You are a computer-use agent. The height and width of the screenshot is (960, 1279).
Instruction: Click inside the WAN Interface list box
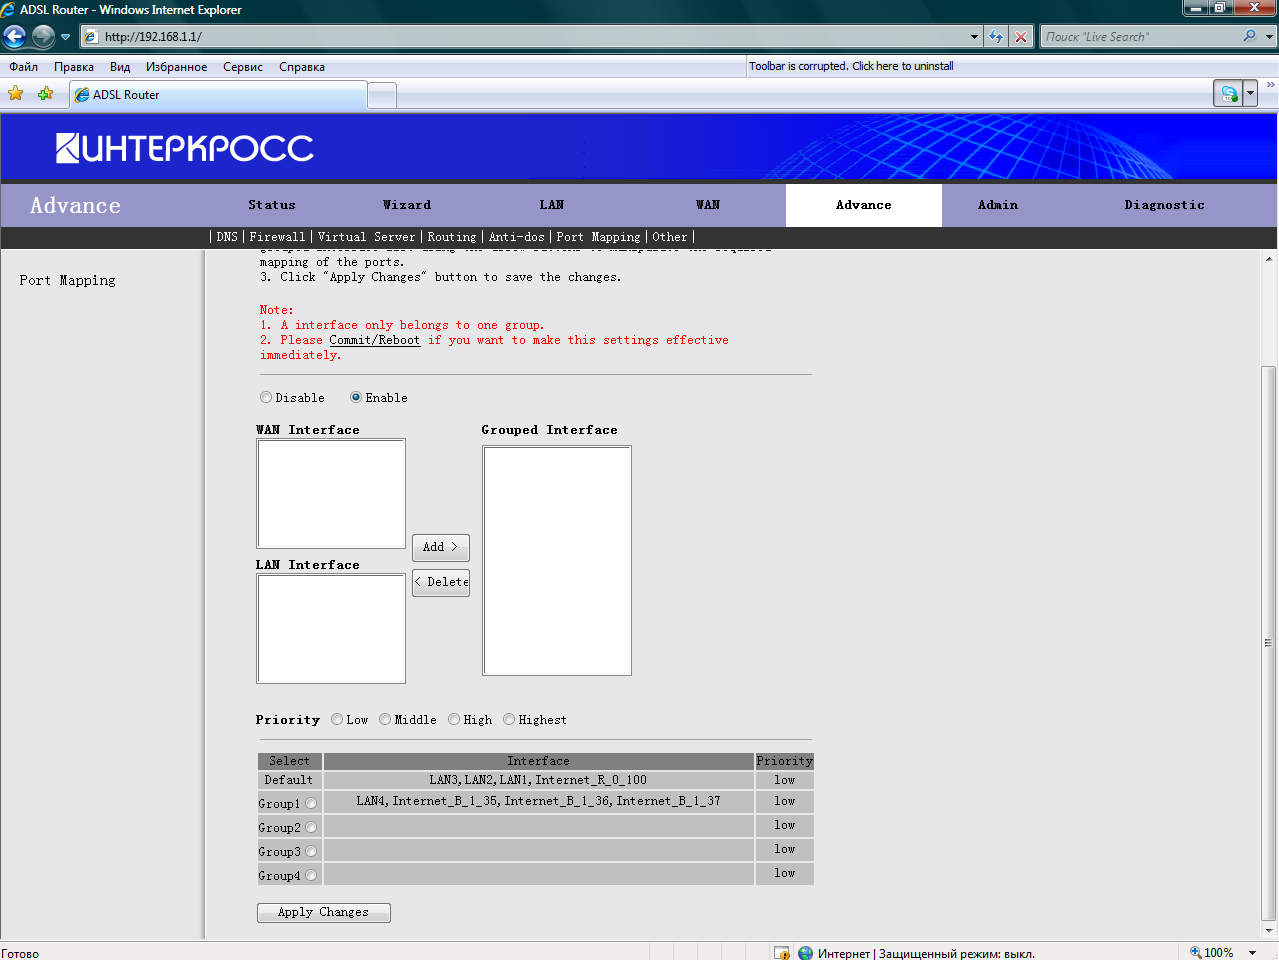(331, 494)
